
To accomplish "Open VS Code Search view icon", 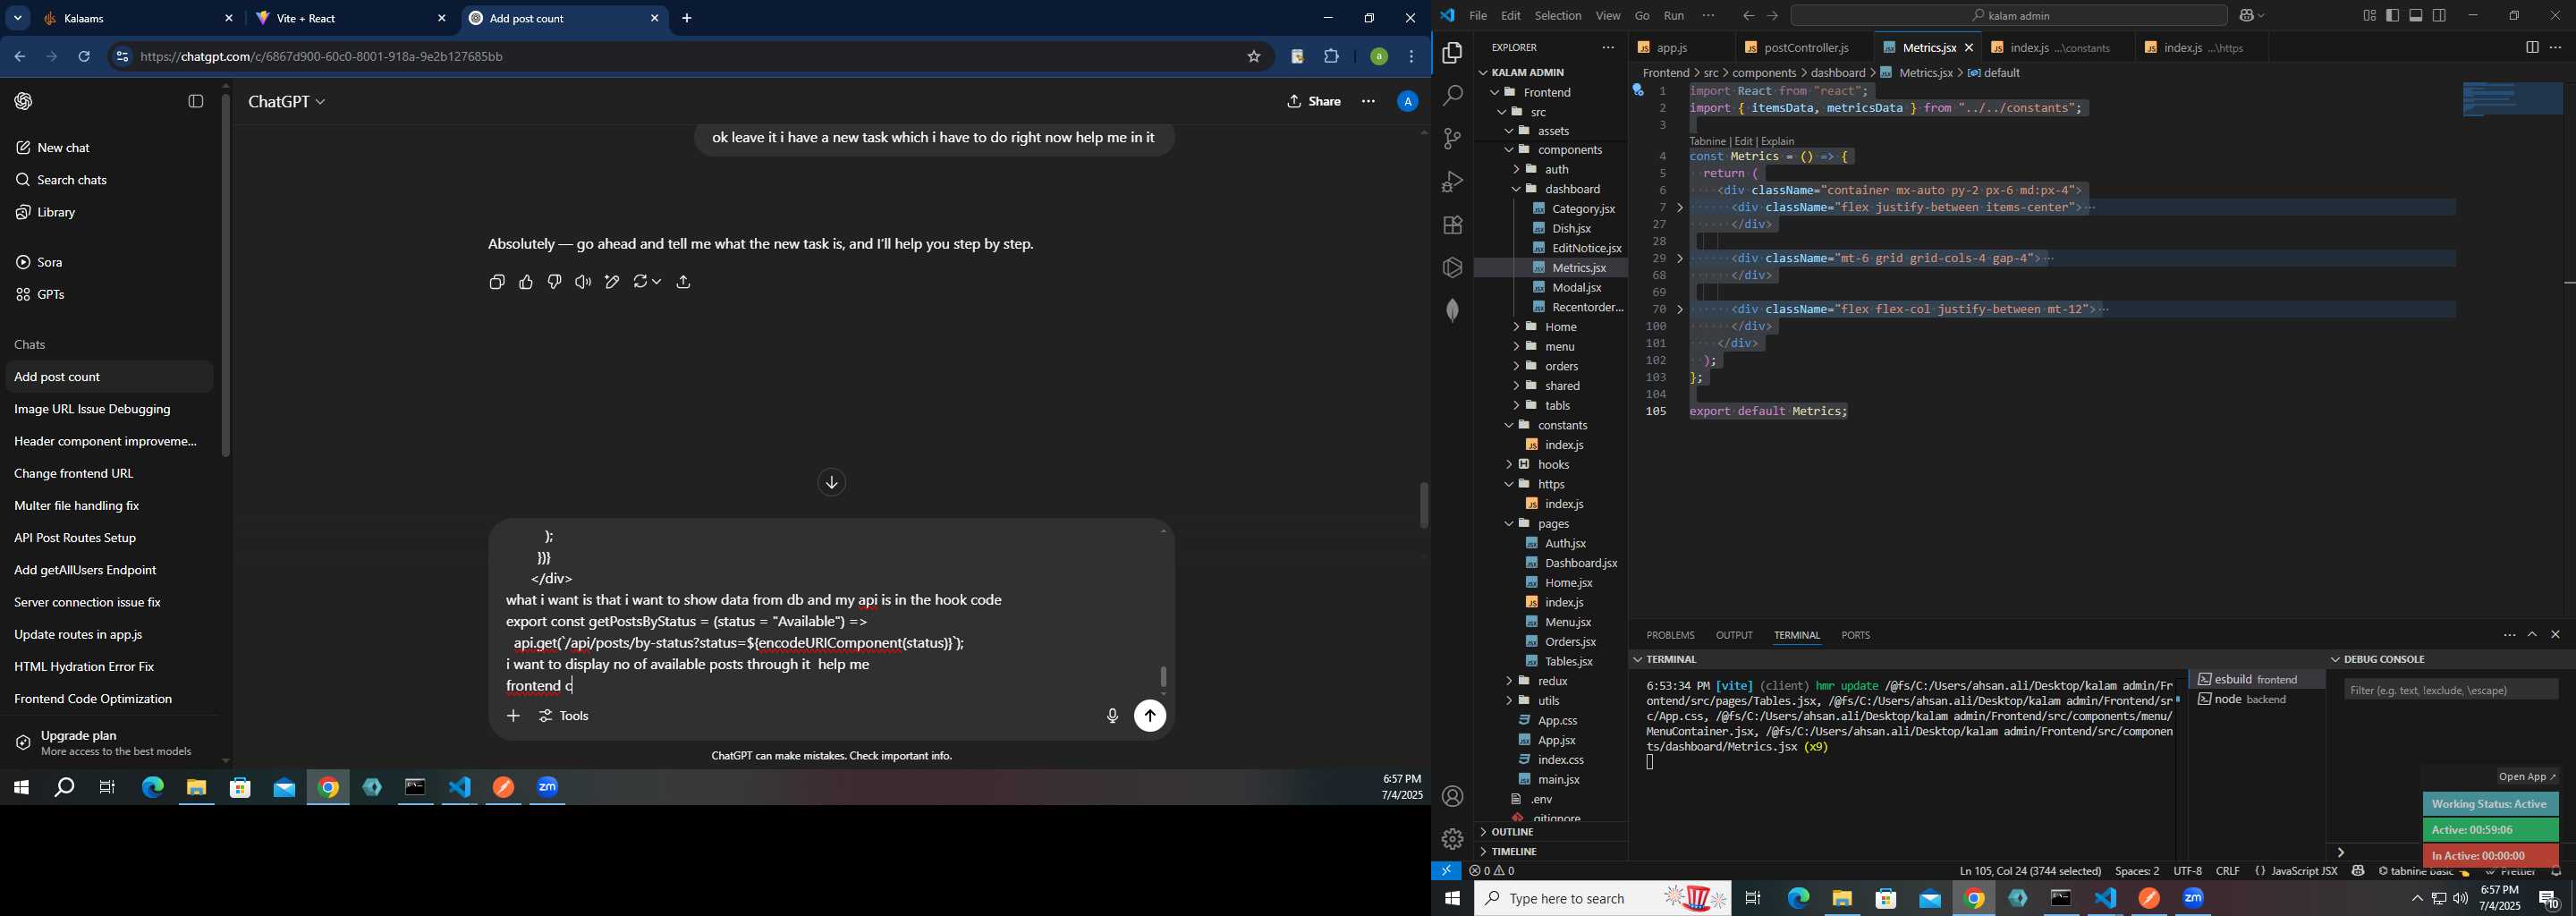I will coord(1452,96).
